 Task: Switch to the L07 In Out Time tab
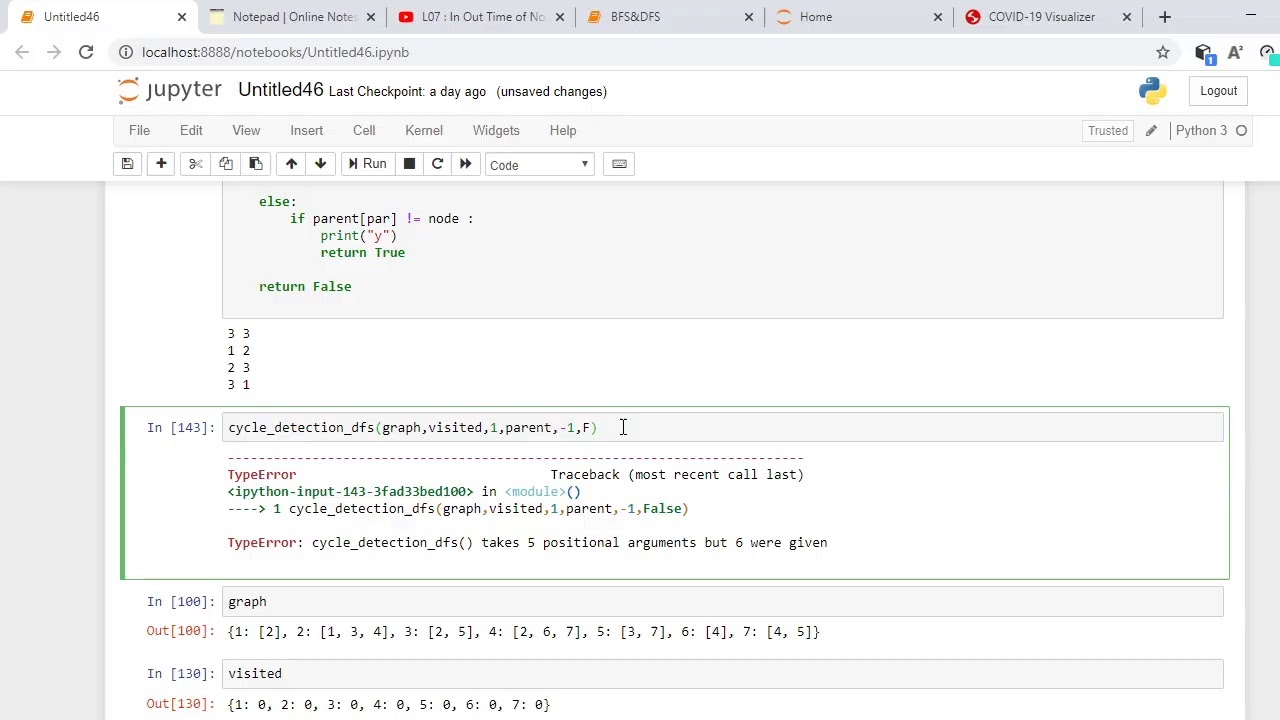tap(483, 17)
